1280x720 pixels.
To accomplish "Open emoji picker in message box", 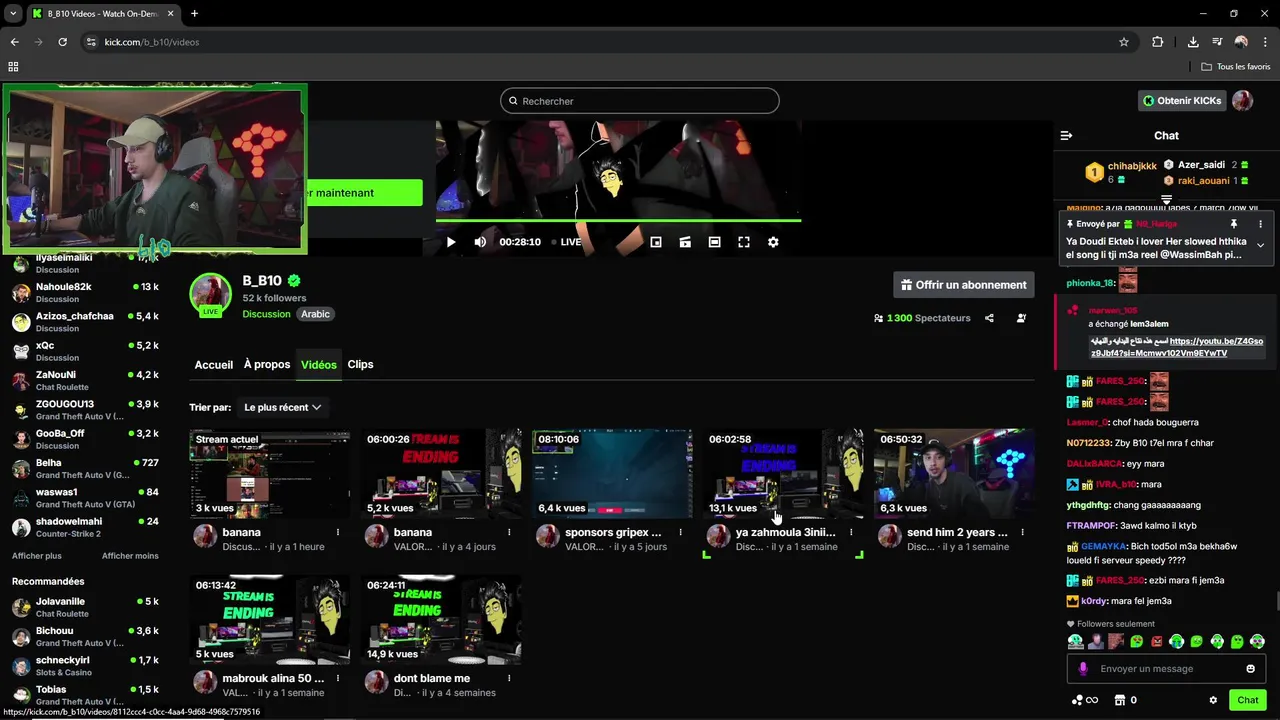I will pyautogui.click(x=1250, y=669).
